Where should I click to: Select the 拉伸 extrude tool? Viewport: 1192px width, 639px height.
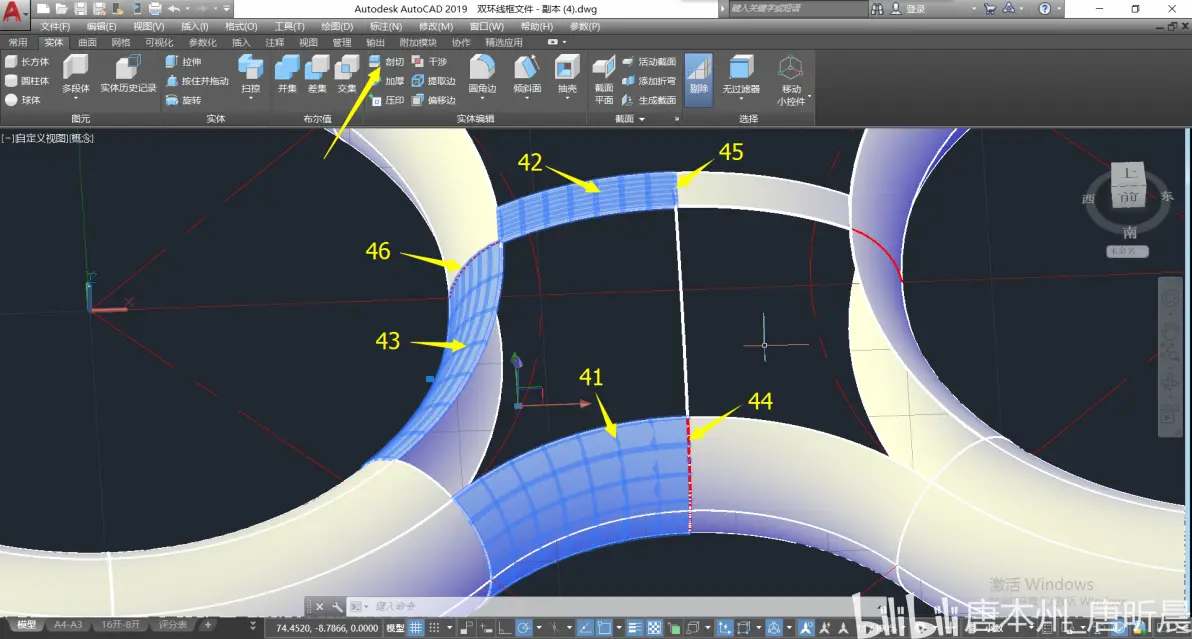184,62
